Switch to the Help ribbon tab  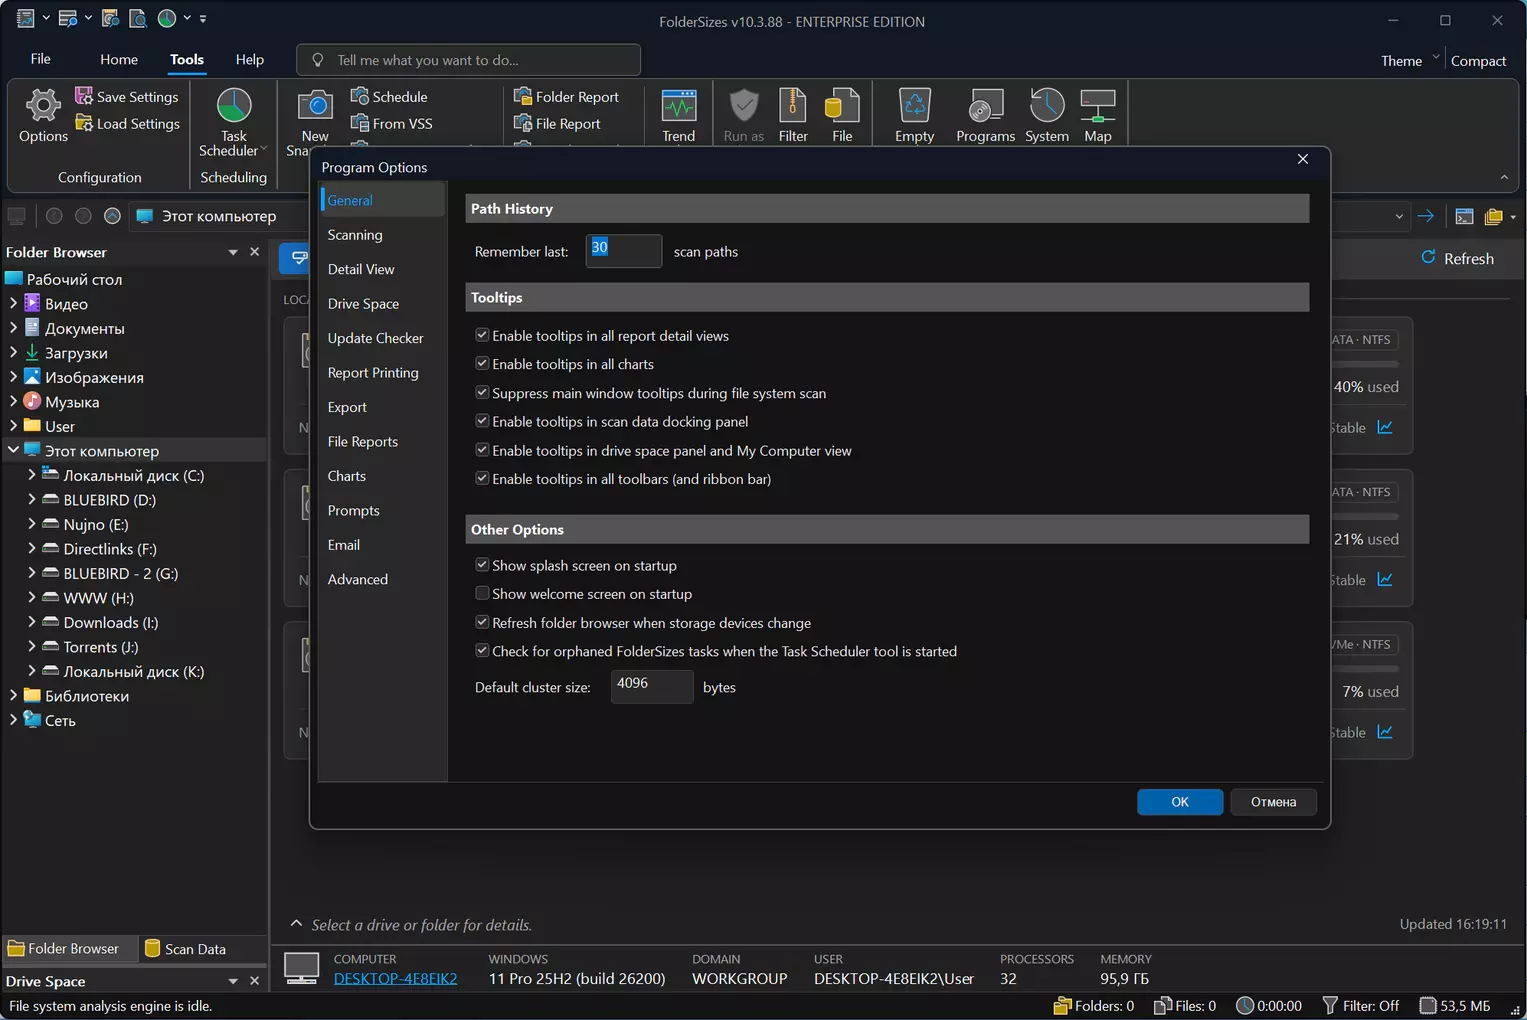click(249, 60)
